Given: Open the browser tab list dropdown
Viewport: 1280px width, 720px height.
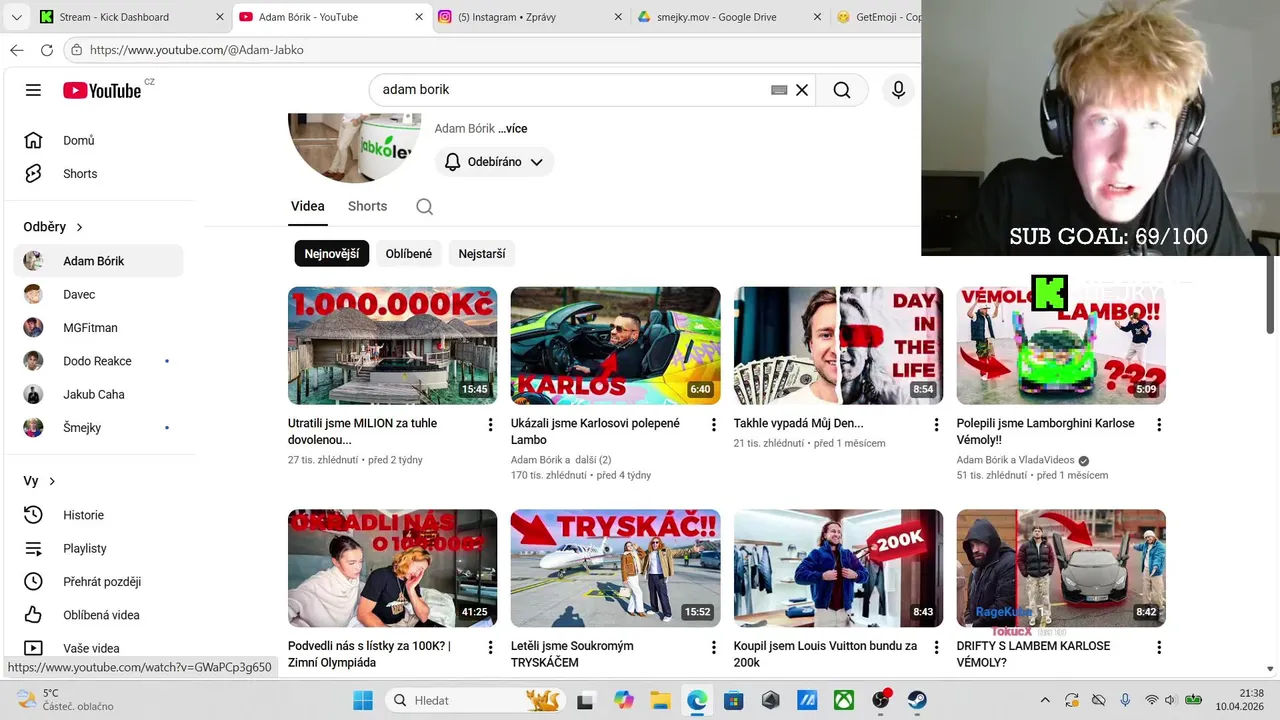Looking at the screenshot, I should (17, 17).
